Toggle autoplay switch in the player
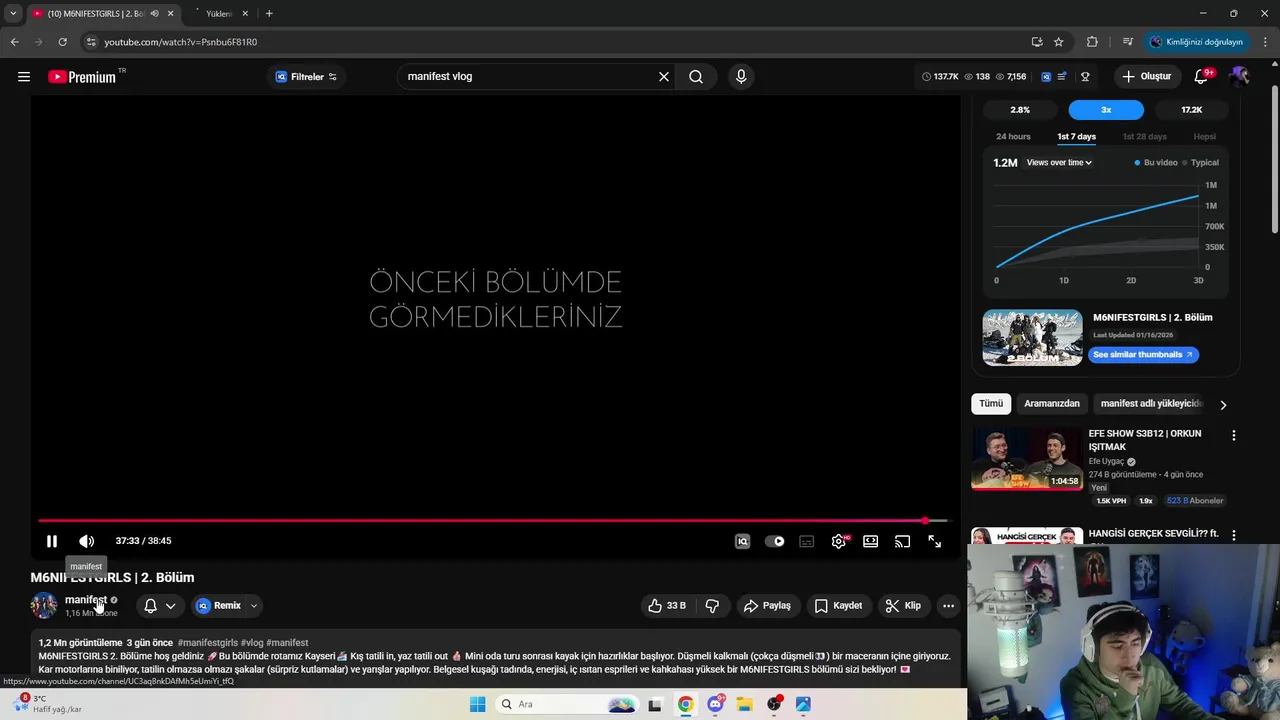 pyautogui.click(x=775, y=541)
